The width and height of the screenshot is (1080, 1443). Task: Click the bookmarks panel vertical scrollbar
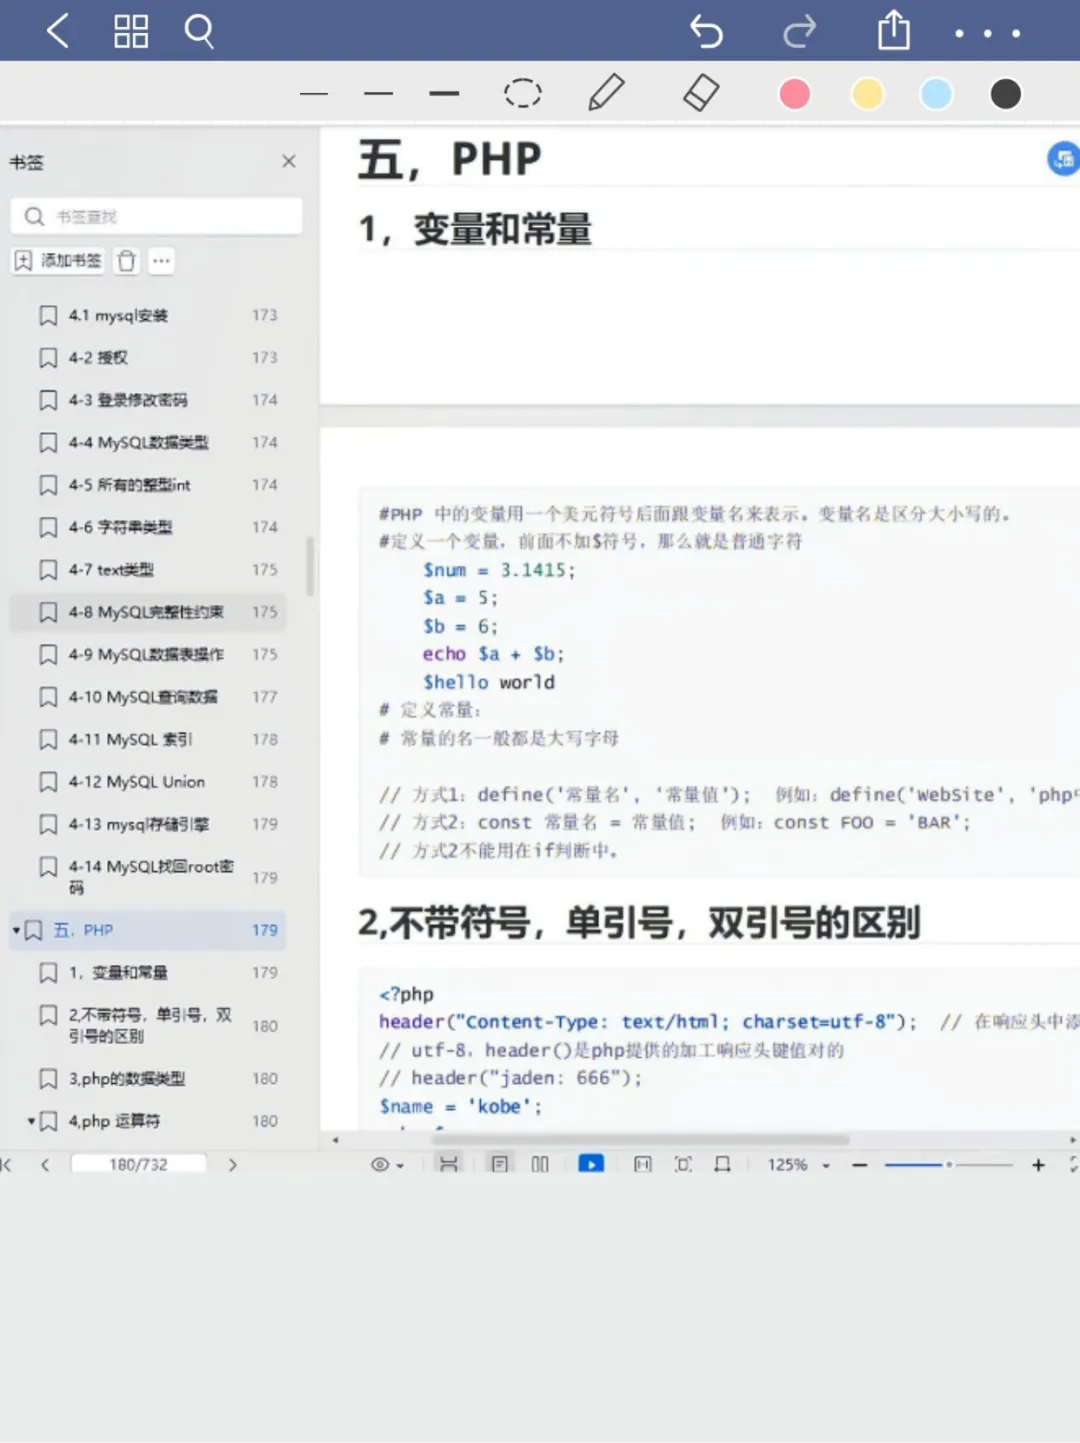pos(310,566)
